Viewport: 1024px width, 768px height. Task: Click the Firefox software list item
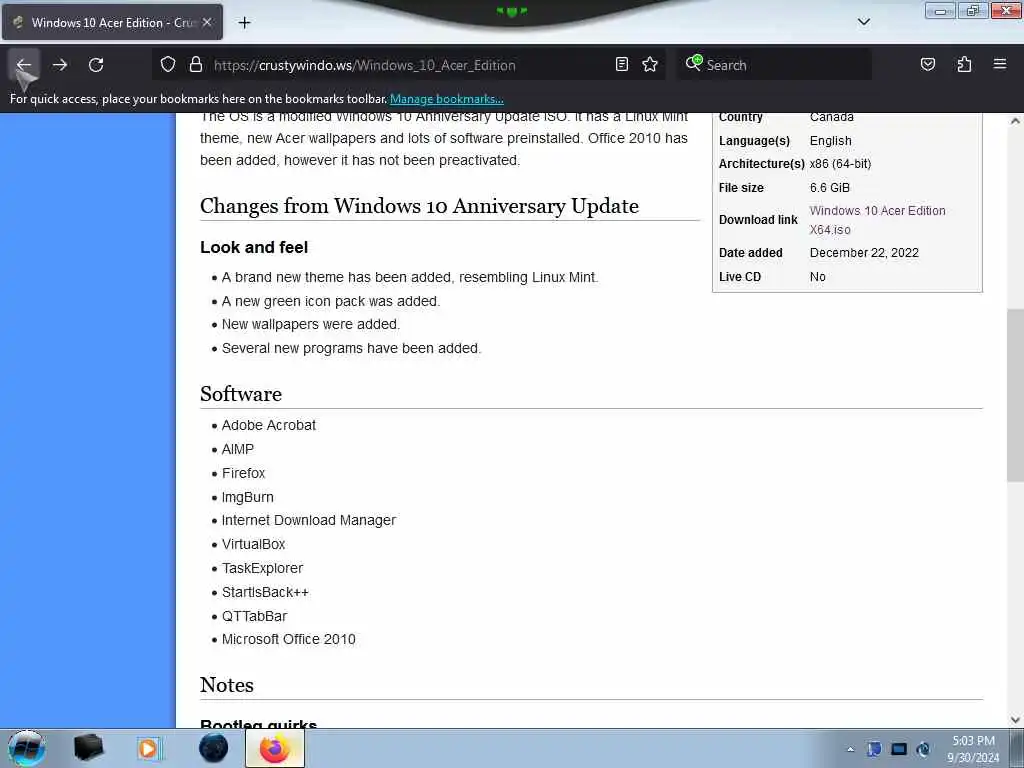[x=244, y=473]
